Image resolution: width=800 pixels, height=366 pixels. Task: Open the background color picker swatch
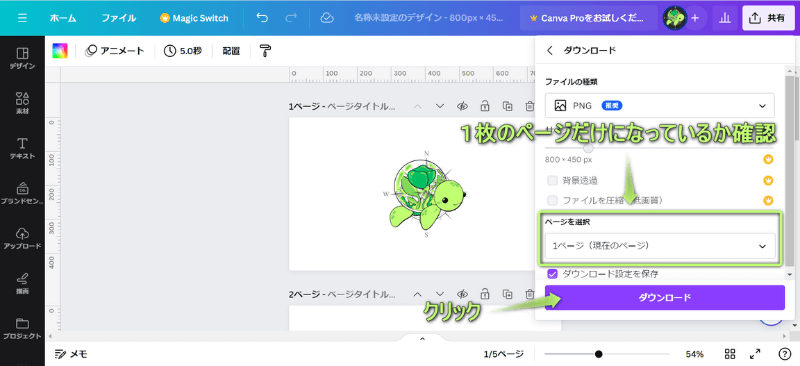pyautogui.click(x=60, y=51)
